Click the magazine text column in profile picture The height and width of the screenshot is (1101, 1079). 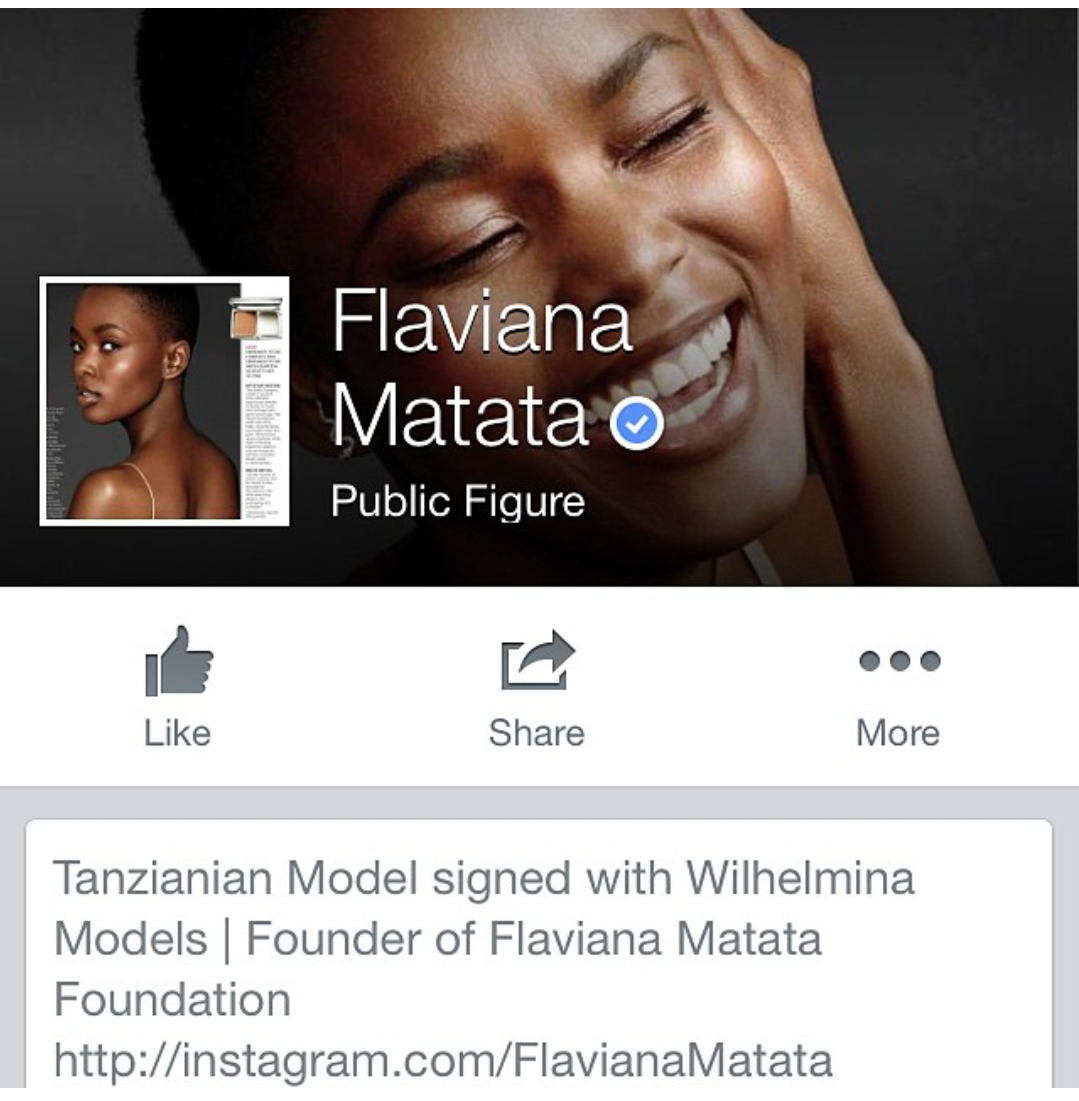[x=264, y=430]
